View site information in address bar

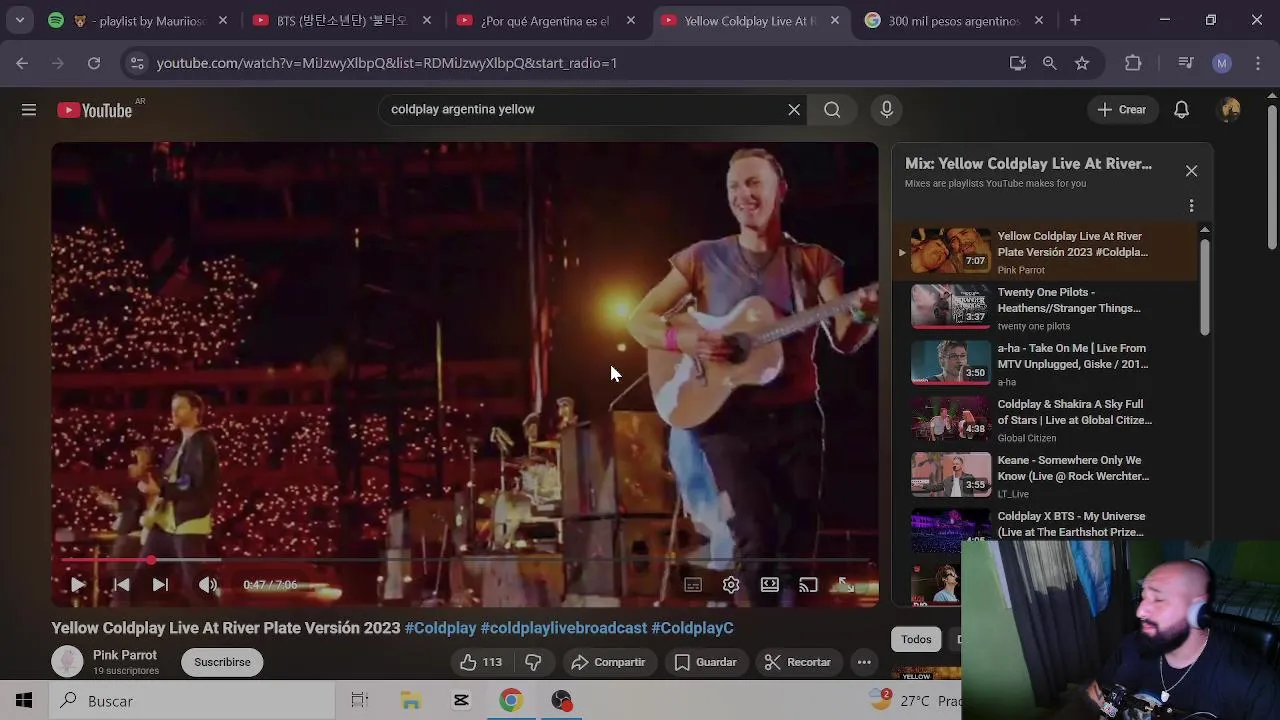coord(138,63)
